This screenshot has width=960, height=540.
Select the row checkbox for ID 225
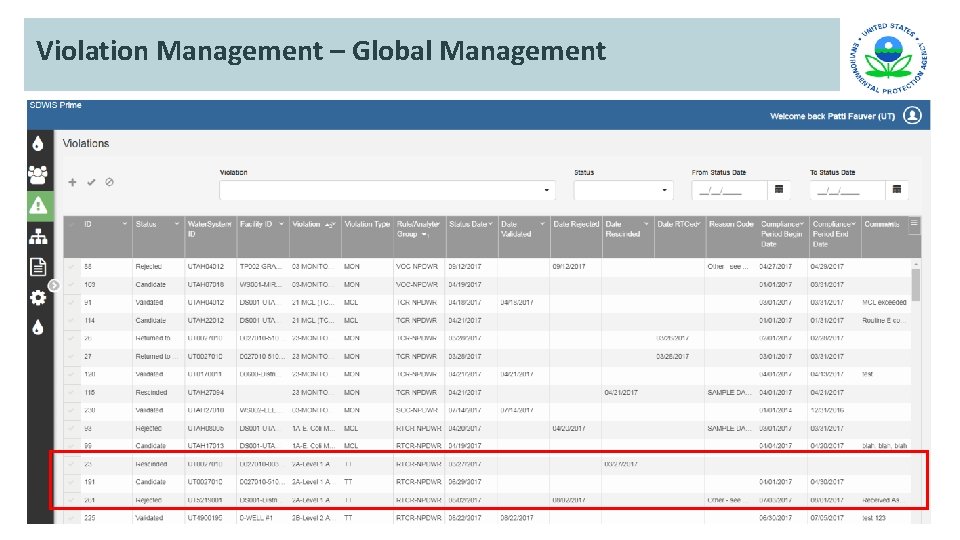[x=72, y=518]
